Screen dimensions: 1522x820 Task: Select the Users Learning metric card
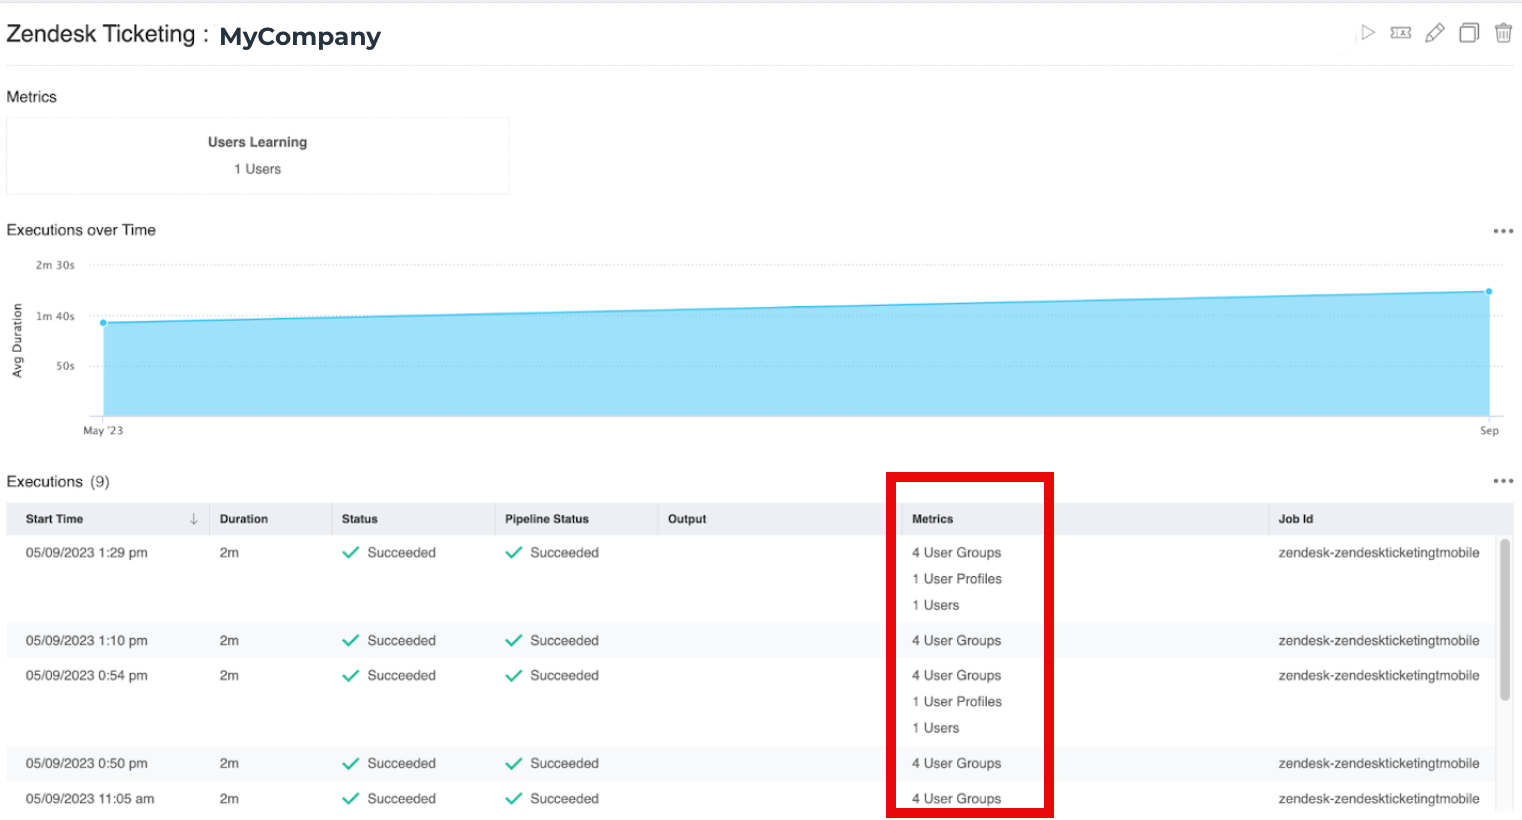click(258, 156)
